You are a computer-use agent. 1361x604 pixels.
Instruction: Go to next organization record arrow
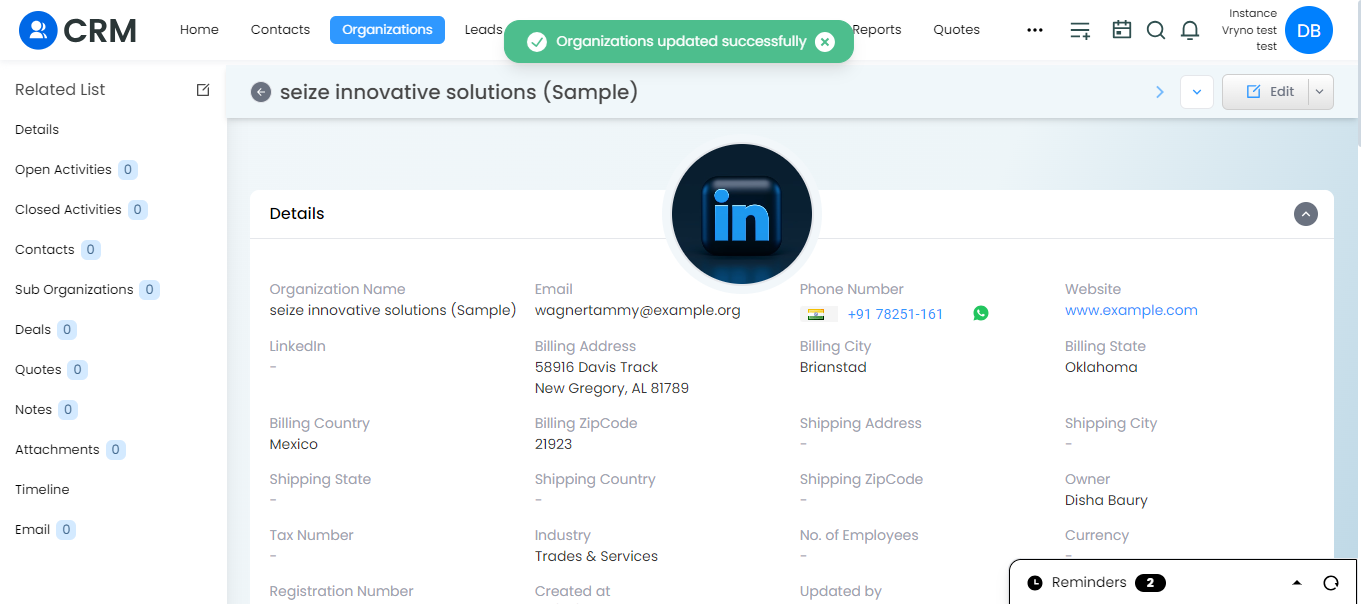(x=1160, y=92)
